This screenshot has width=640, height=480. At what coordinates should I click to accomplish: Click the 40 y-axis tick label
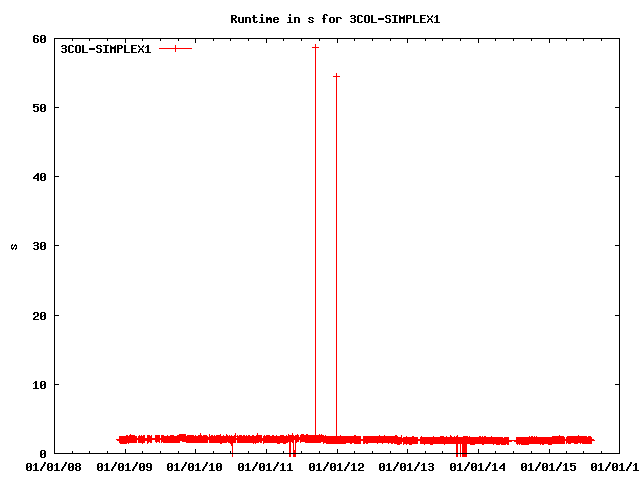tap(39, 177)
